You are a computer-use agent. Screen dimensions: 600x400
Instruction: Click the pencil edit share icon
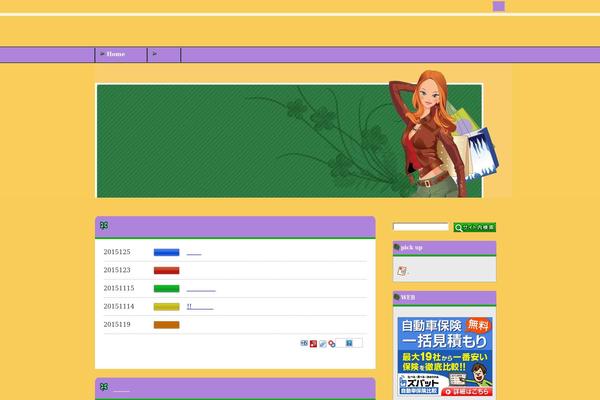(323, 344)
